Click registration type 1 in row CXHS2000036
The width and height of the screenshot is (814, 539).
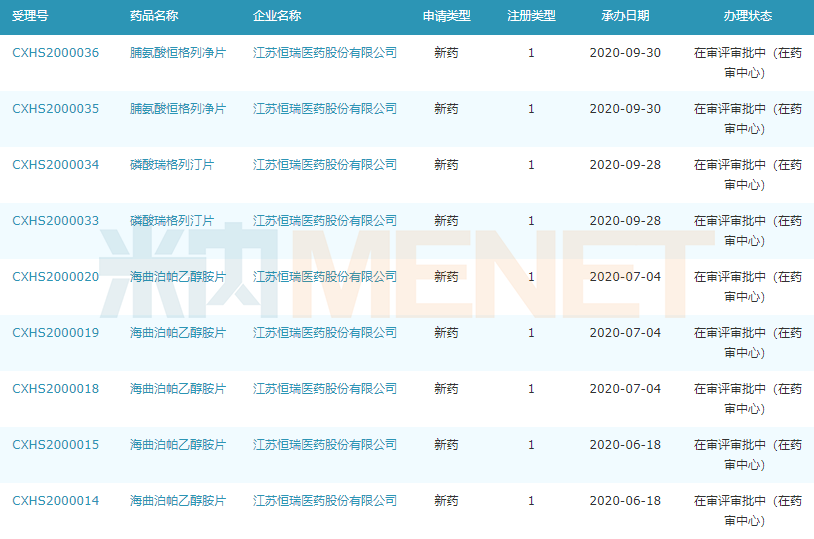(531, 52)
